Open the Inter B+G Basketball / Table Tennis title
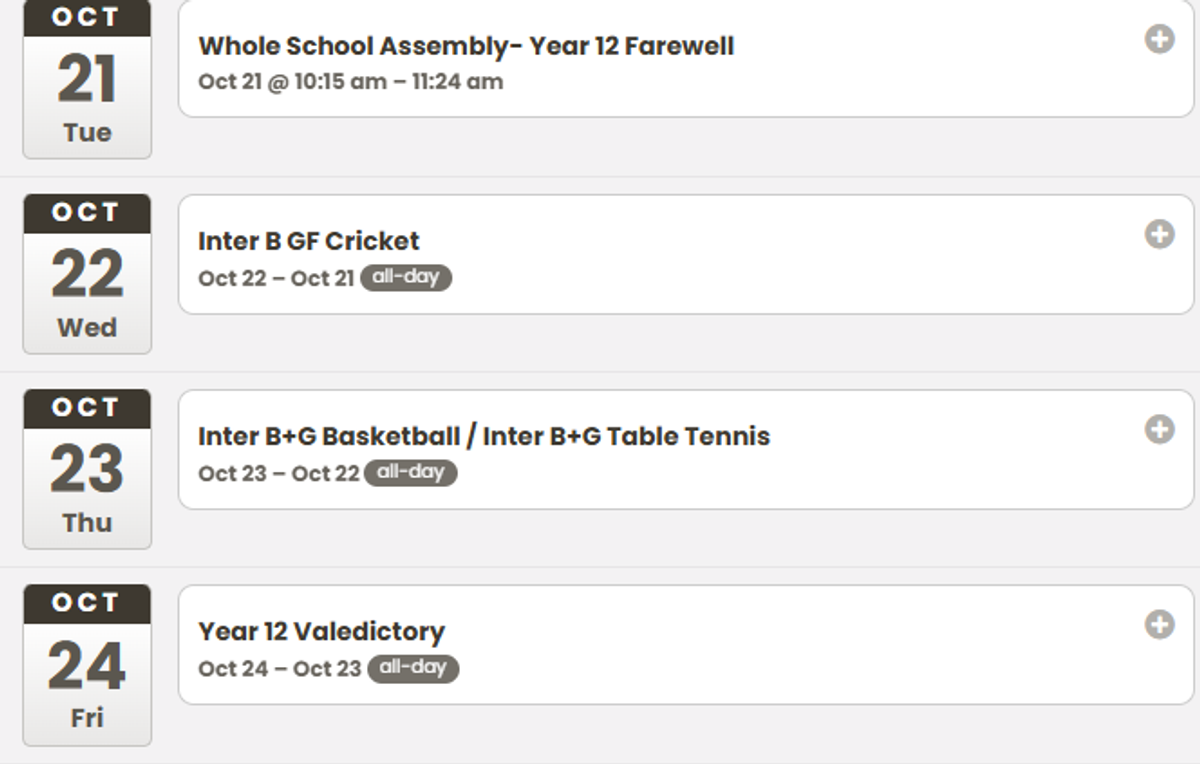The image size is (1200, 764). 484,436
